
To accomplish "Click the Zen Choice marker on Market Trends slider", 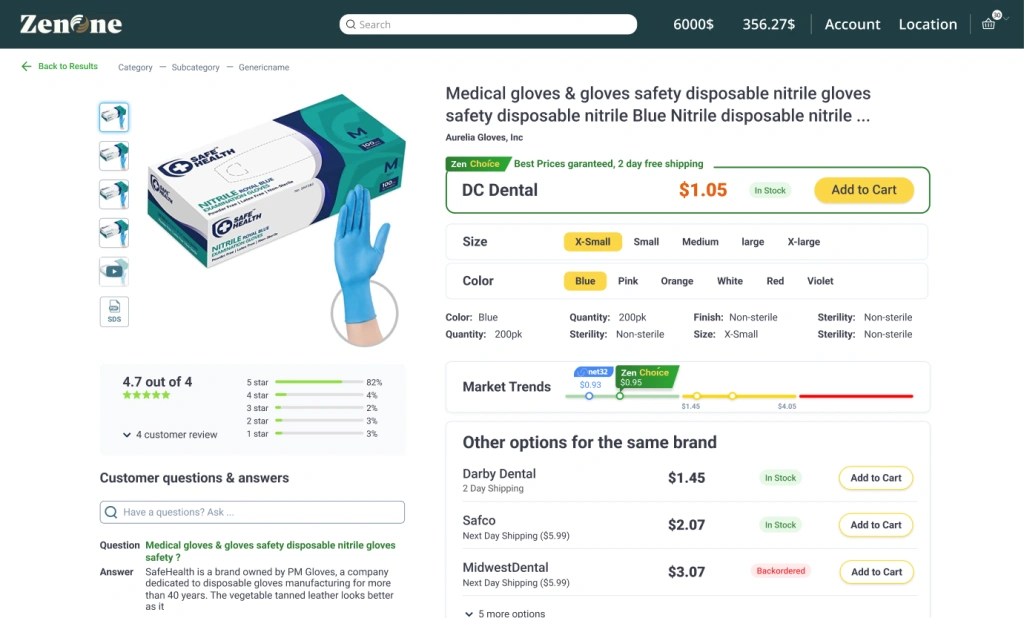I will 620,396.
